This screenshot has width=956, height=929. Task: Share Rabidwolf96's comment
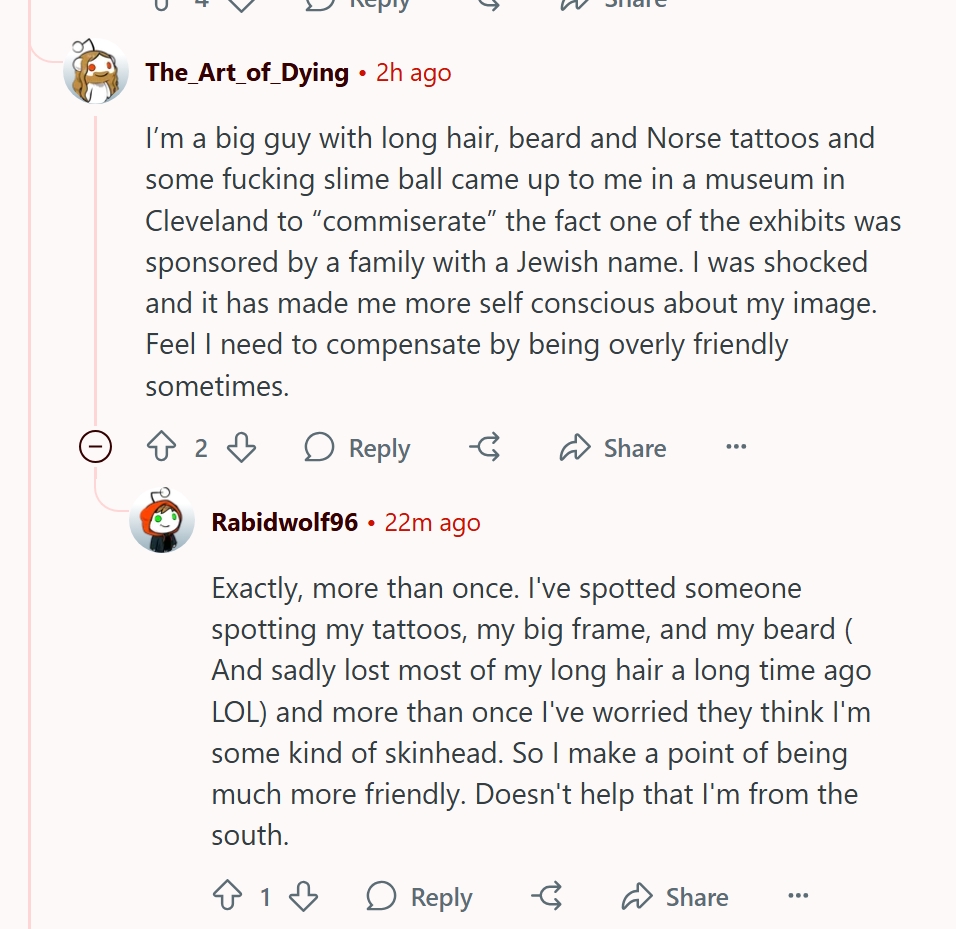pyautogui.click(x=676, y=897)
